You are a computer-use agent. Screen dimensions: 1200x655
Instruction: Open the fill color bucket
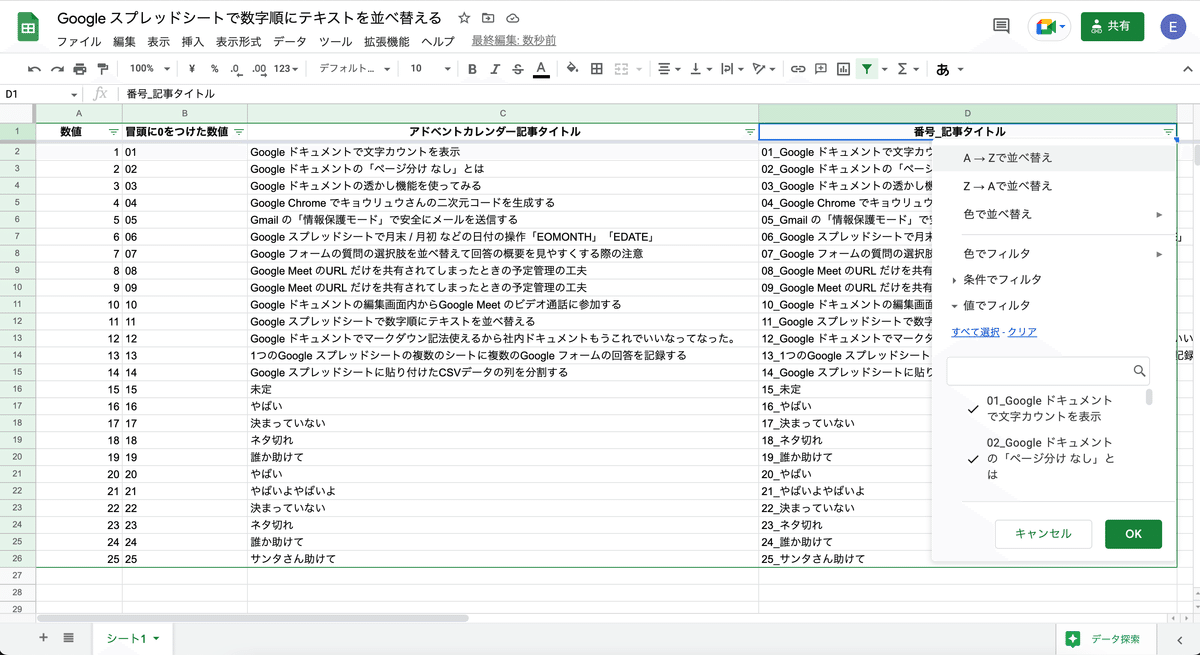click(x=573, y=69)
